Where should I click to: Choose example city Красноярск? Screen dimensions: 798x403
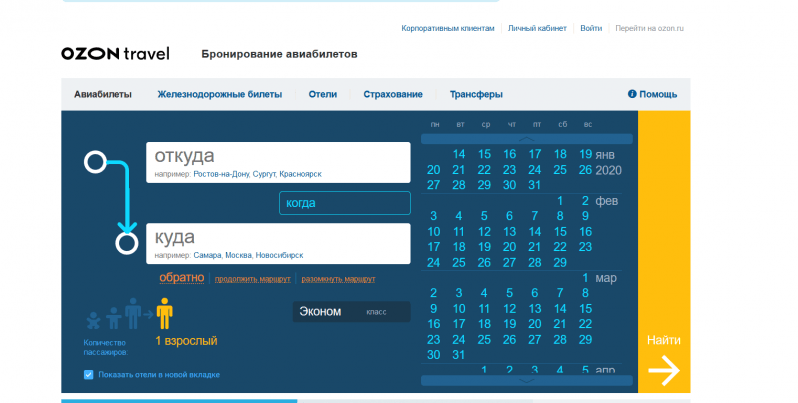pyautogui.click(x=300, y=174)
